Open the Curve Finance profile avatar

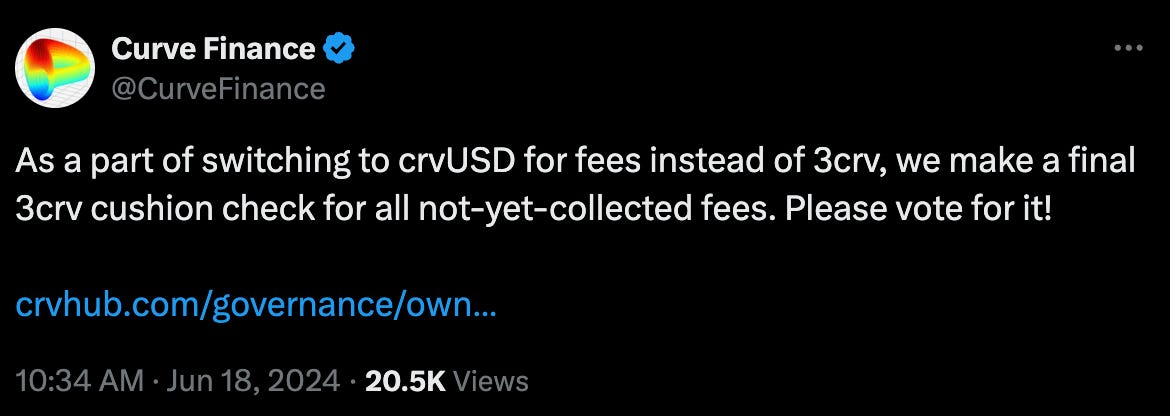(x=54, y=69)
